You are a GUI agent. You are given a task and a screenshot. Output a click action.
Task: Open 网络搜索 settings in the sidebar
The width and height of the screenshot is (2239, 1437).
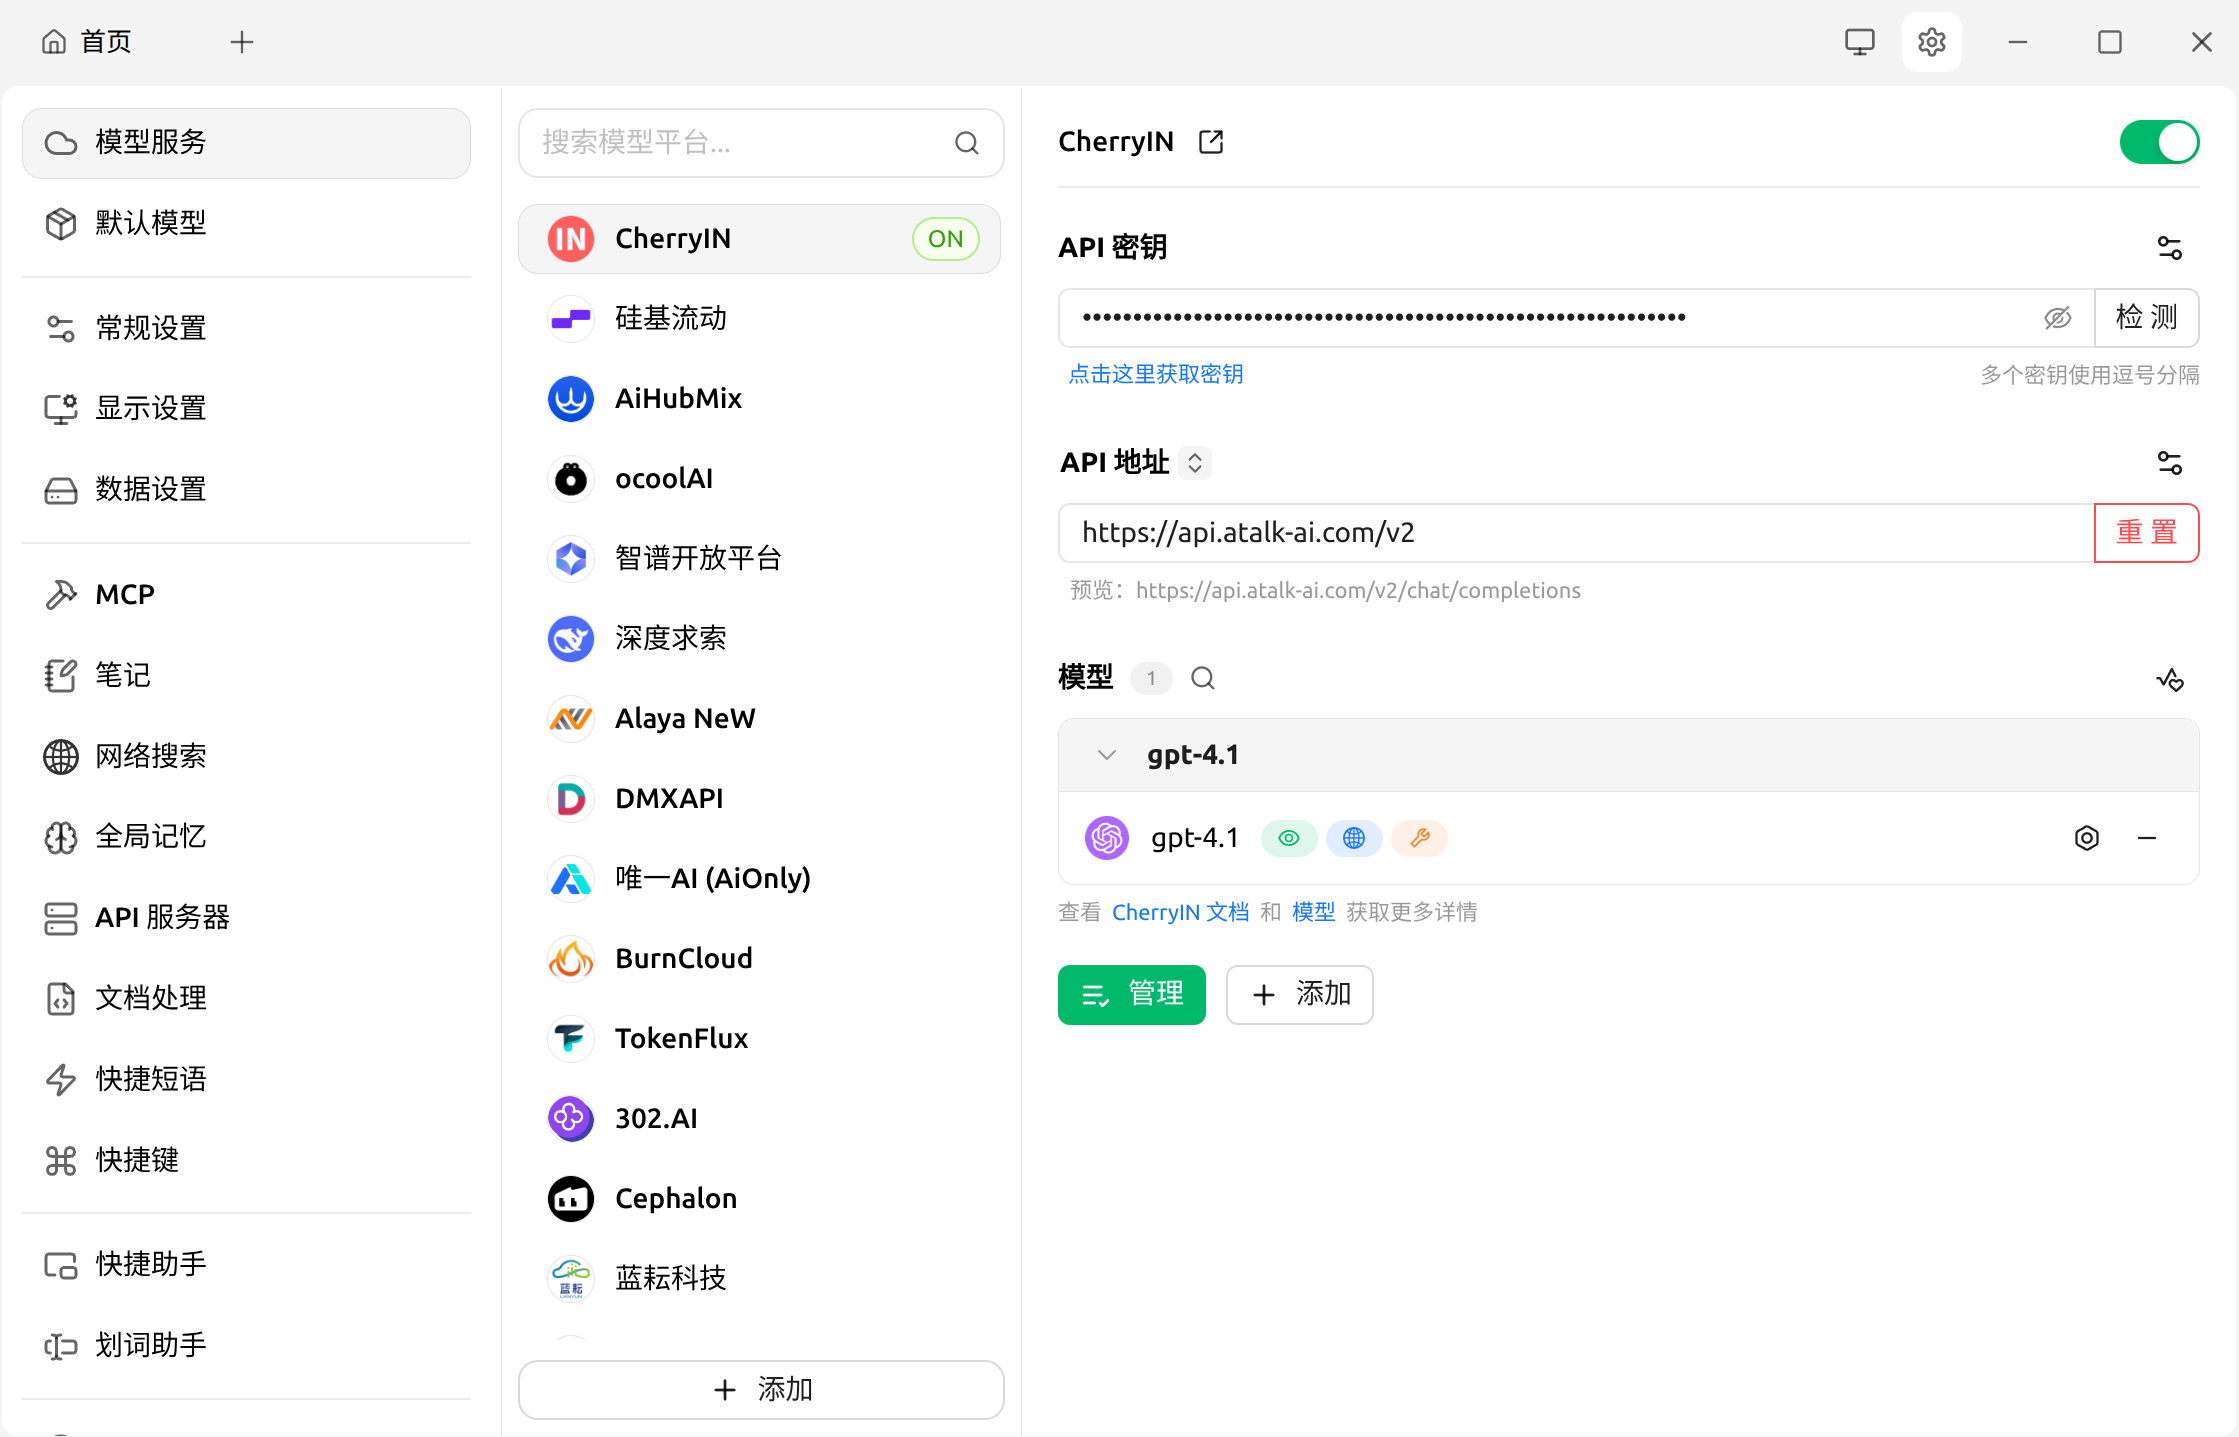[150, 756]
